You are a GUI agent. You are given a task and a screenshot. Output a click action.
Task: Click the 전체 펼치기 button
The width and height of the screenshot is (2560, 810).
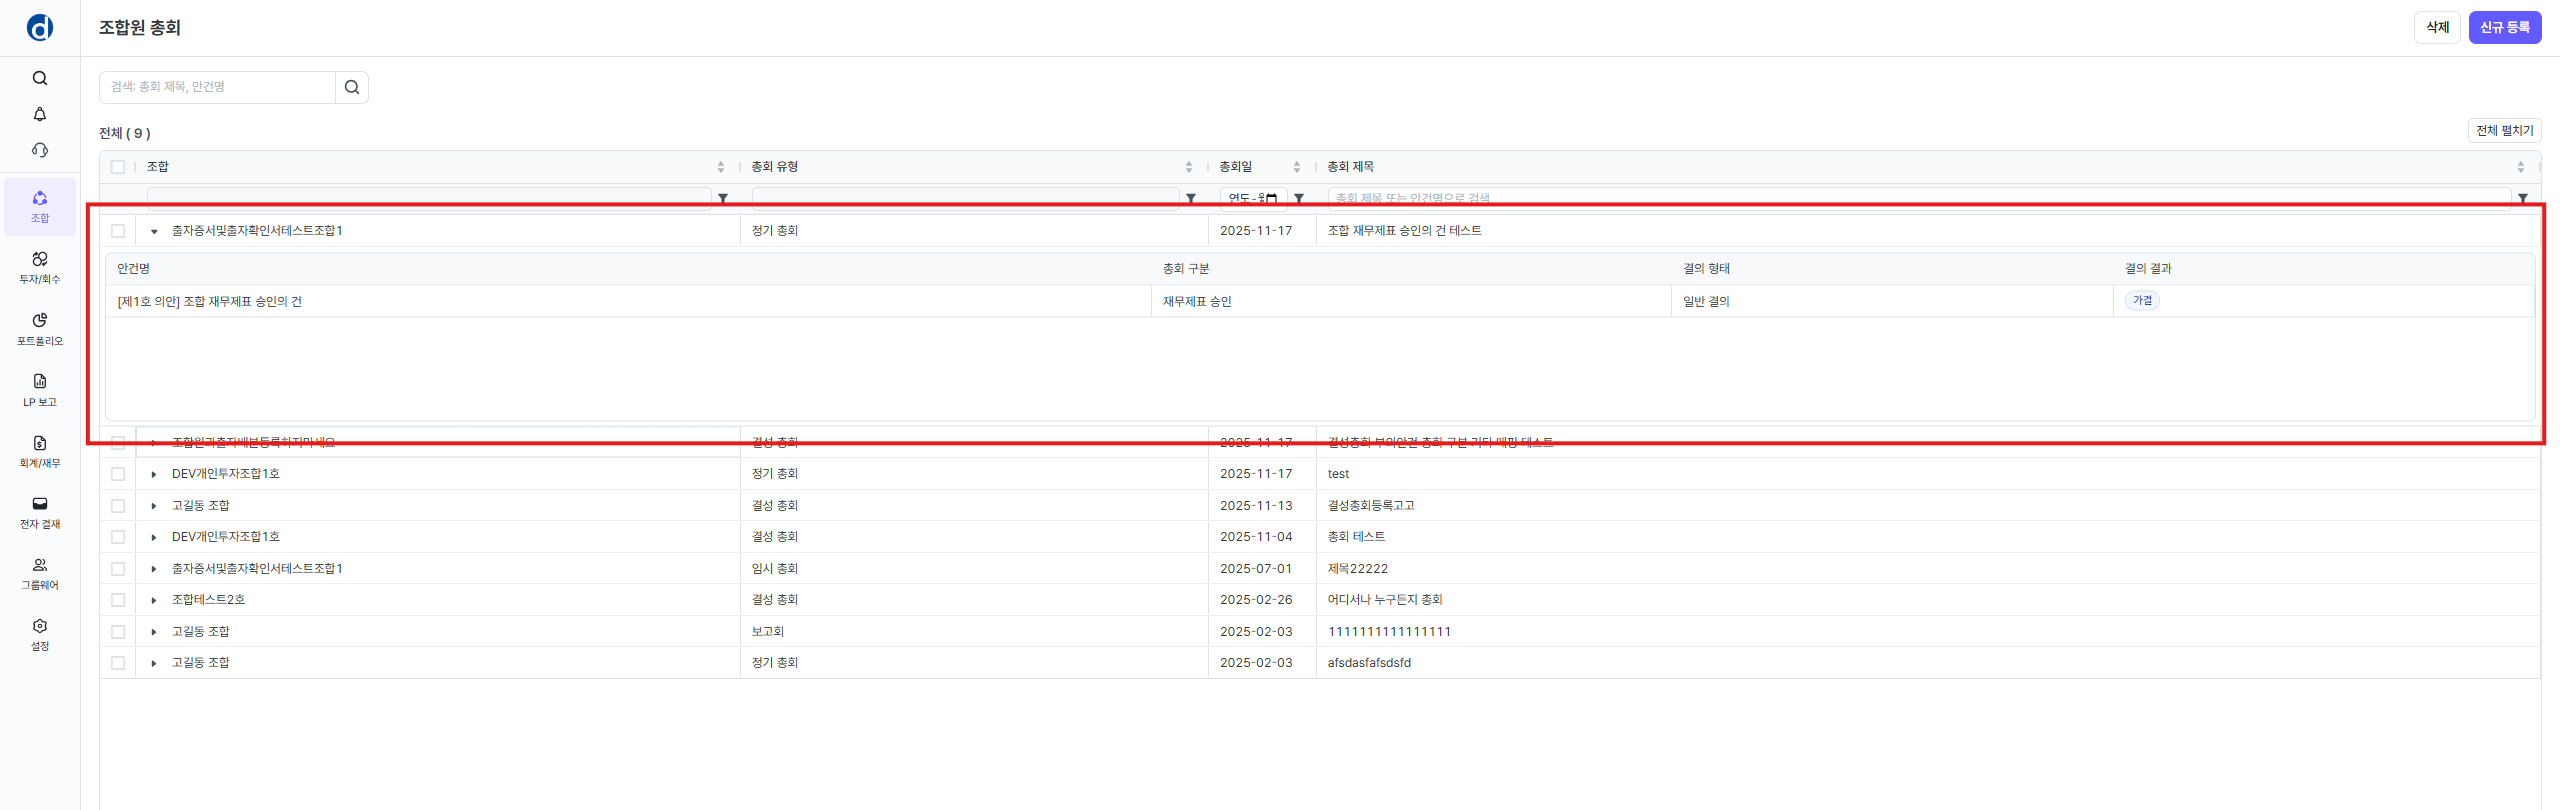[2504, 131]
